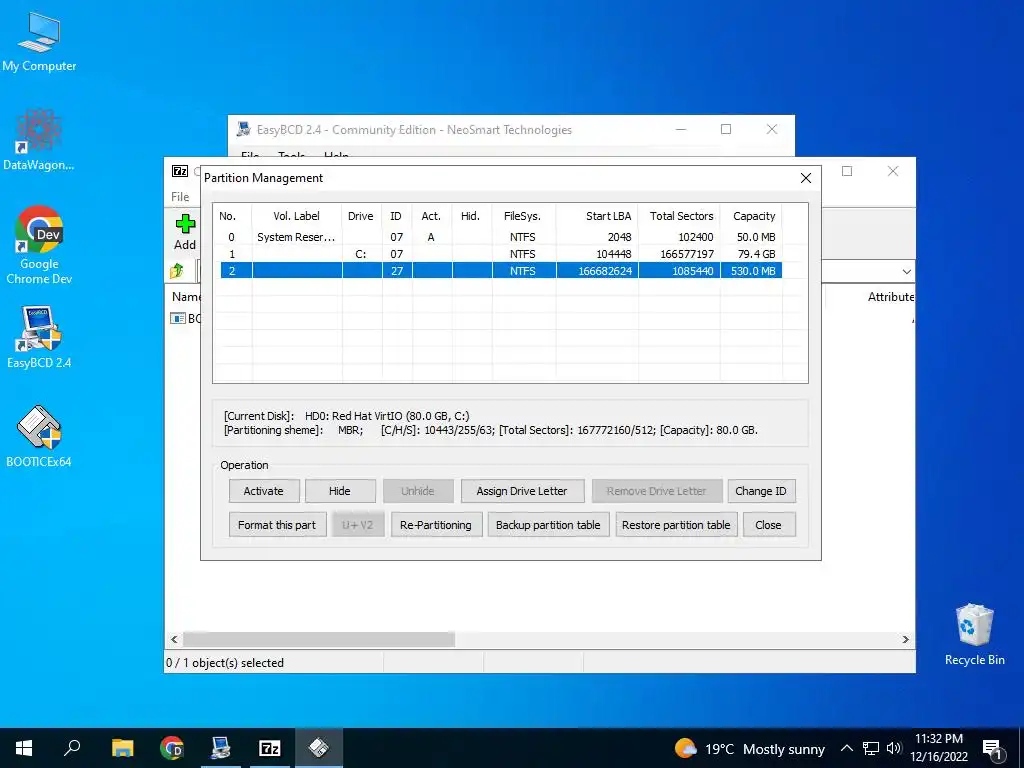Switch to BOOTICE in taskbar

[x=319, y=748]
